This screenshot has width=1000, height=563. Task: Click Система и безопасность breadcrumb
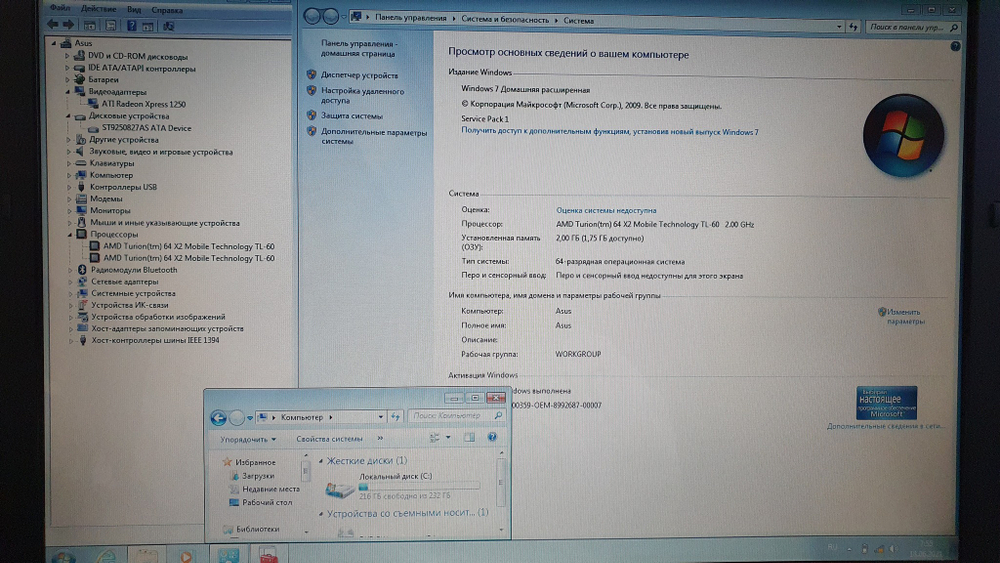pos(504,20)
